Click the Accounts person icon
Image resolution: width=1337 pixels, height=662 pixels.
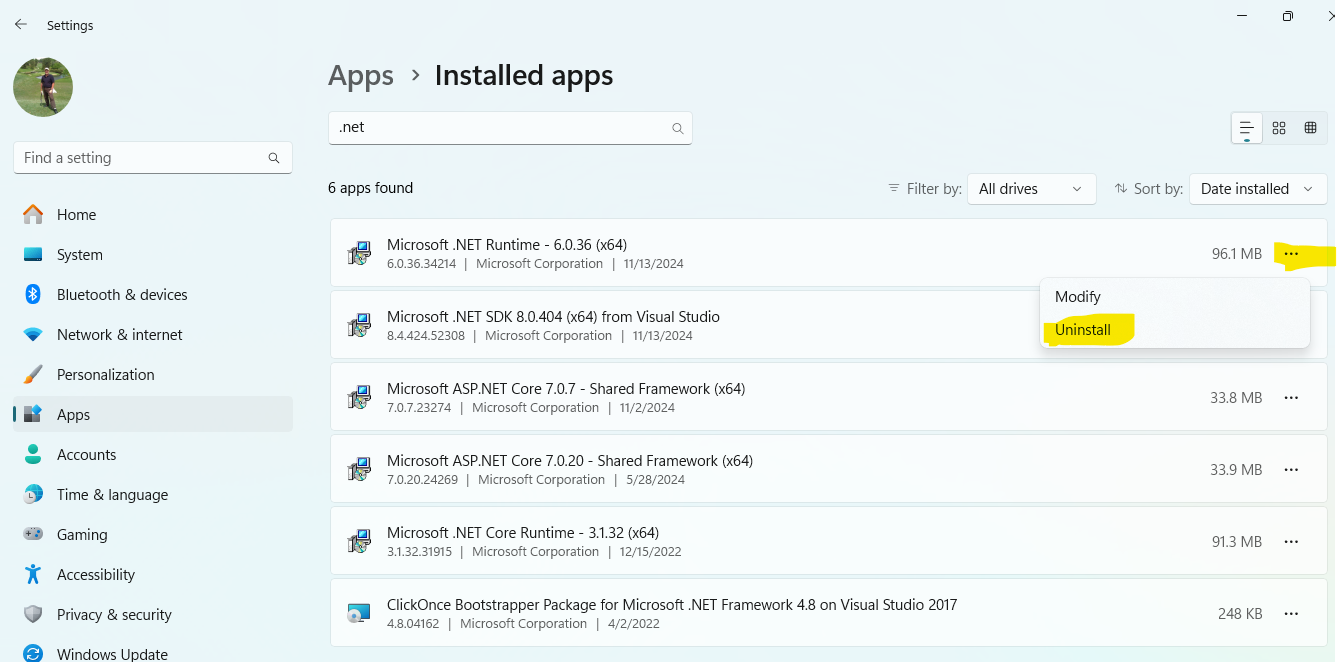coord(33,454)
